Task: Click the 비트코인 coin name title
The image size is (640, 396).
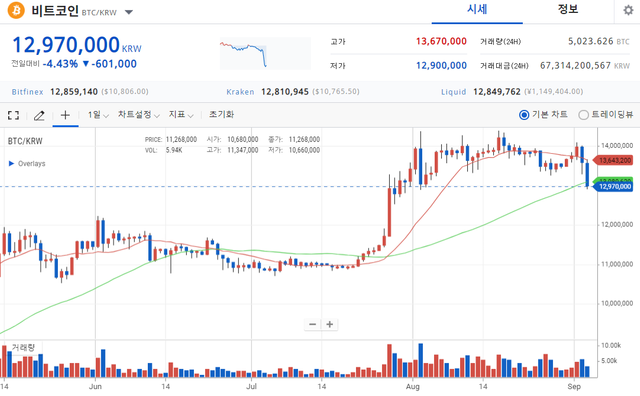Action: coord(55,11)
